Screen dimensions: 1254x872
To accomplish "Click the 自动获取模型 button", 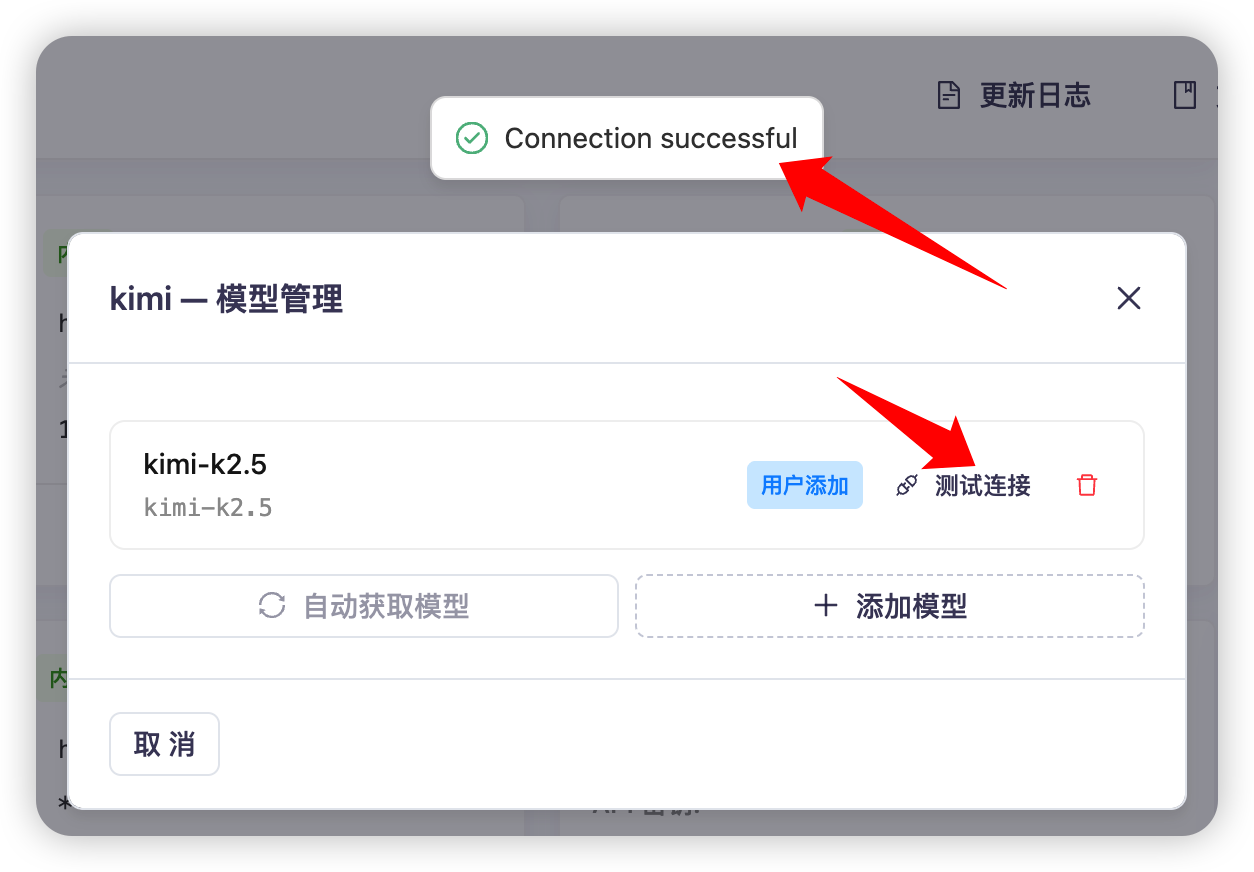I will point(364,606).
